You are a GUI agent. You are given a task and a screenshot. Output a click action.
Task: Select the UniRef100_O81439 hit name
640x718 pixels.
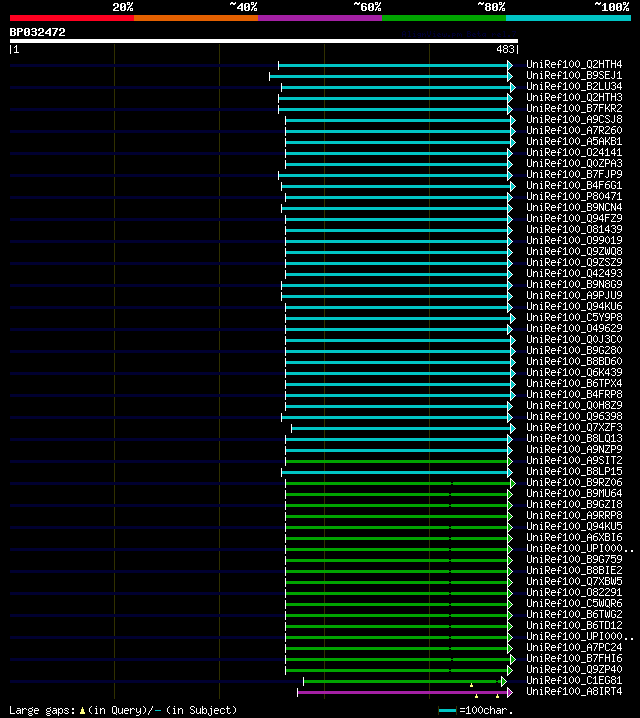coord(574,229)
